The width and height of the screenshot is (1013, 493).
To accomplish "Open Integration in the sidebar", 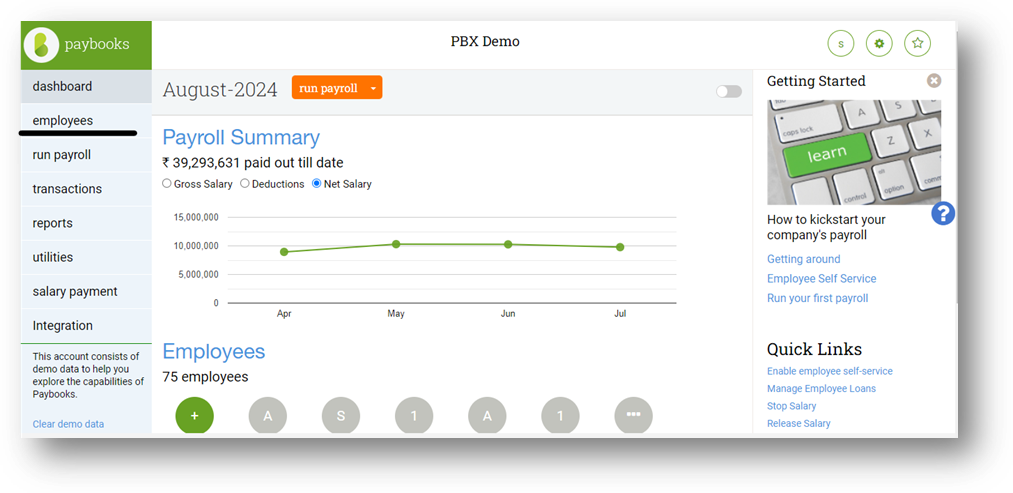I will coord(87,326).
